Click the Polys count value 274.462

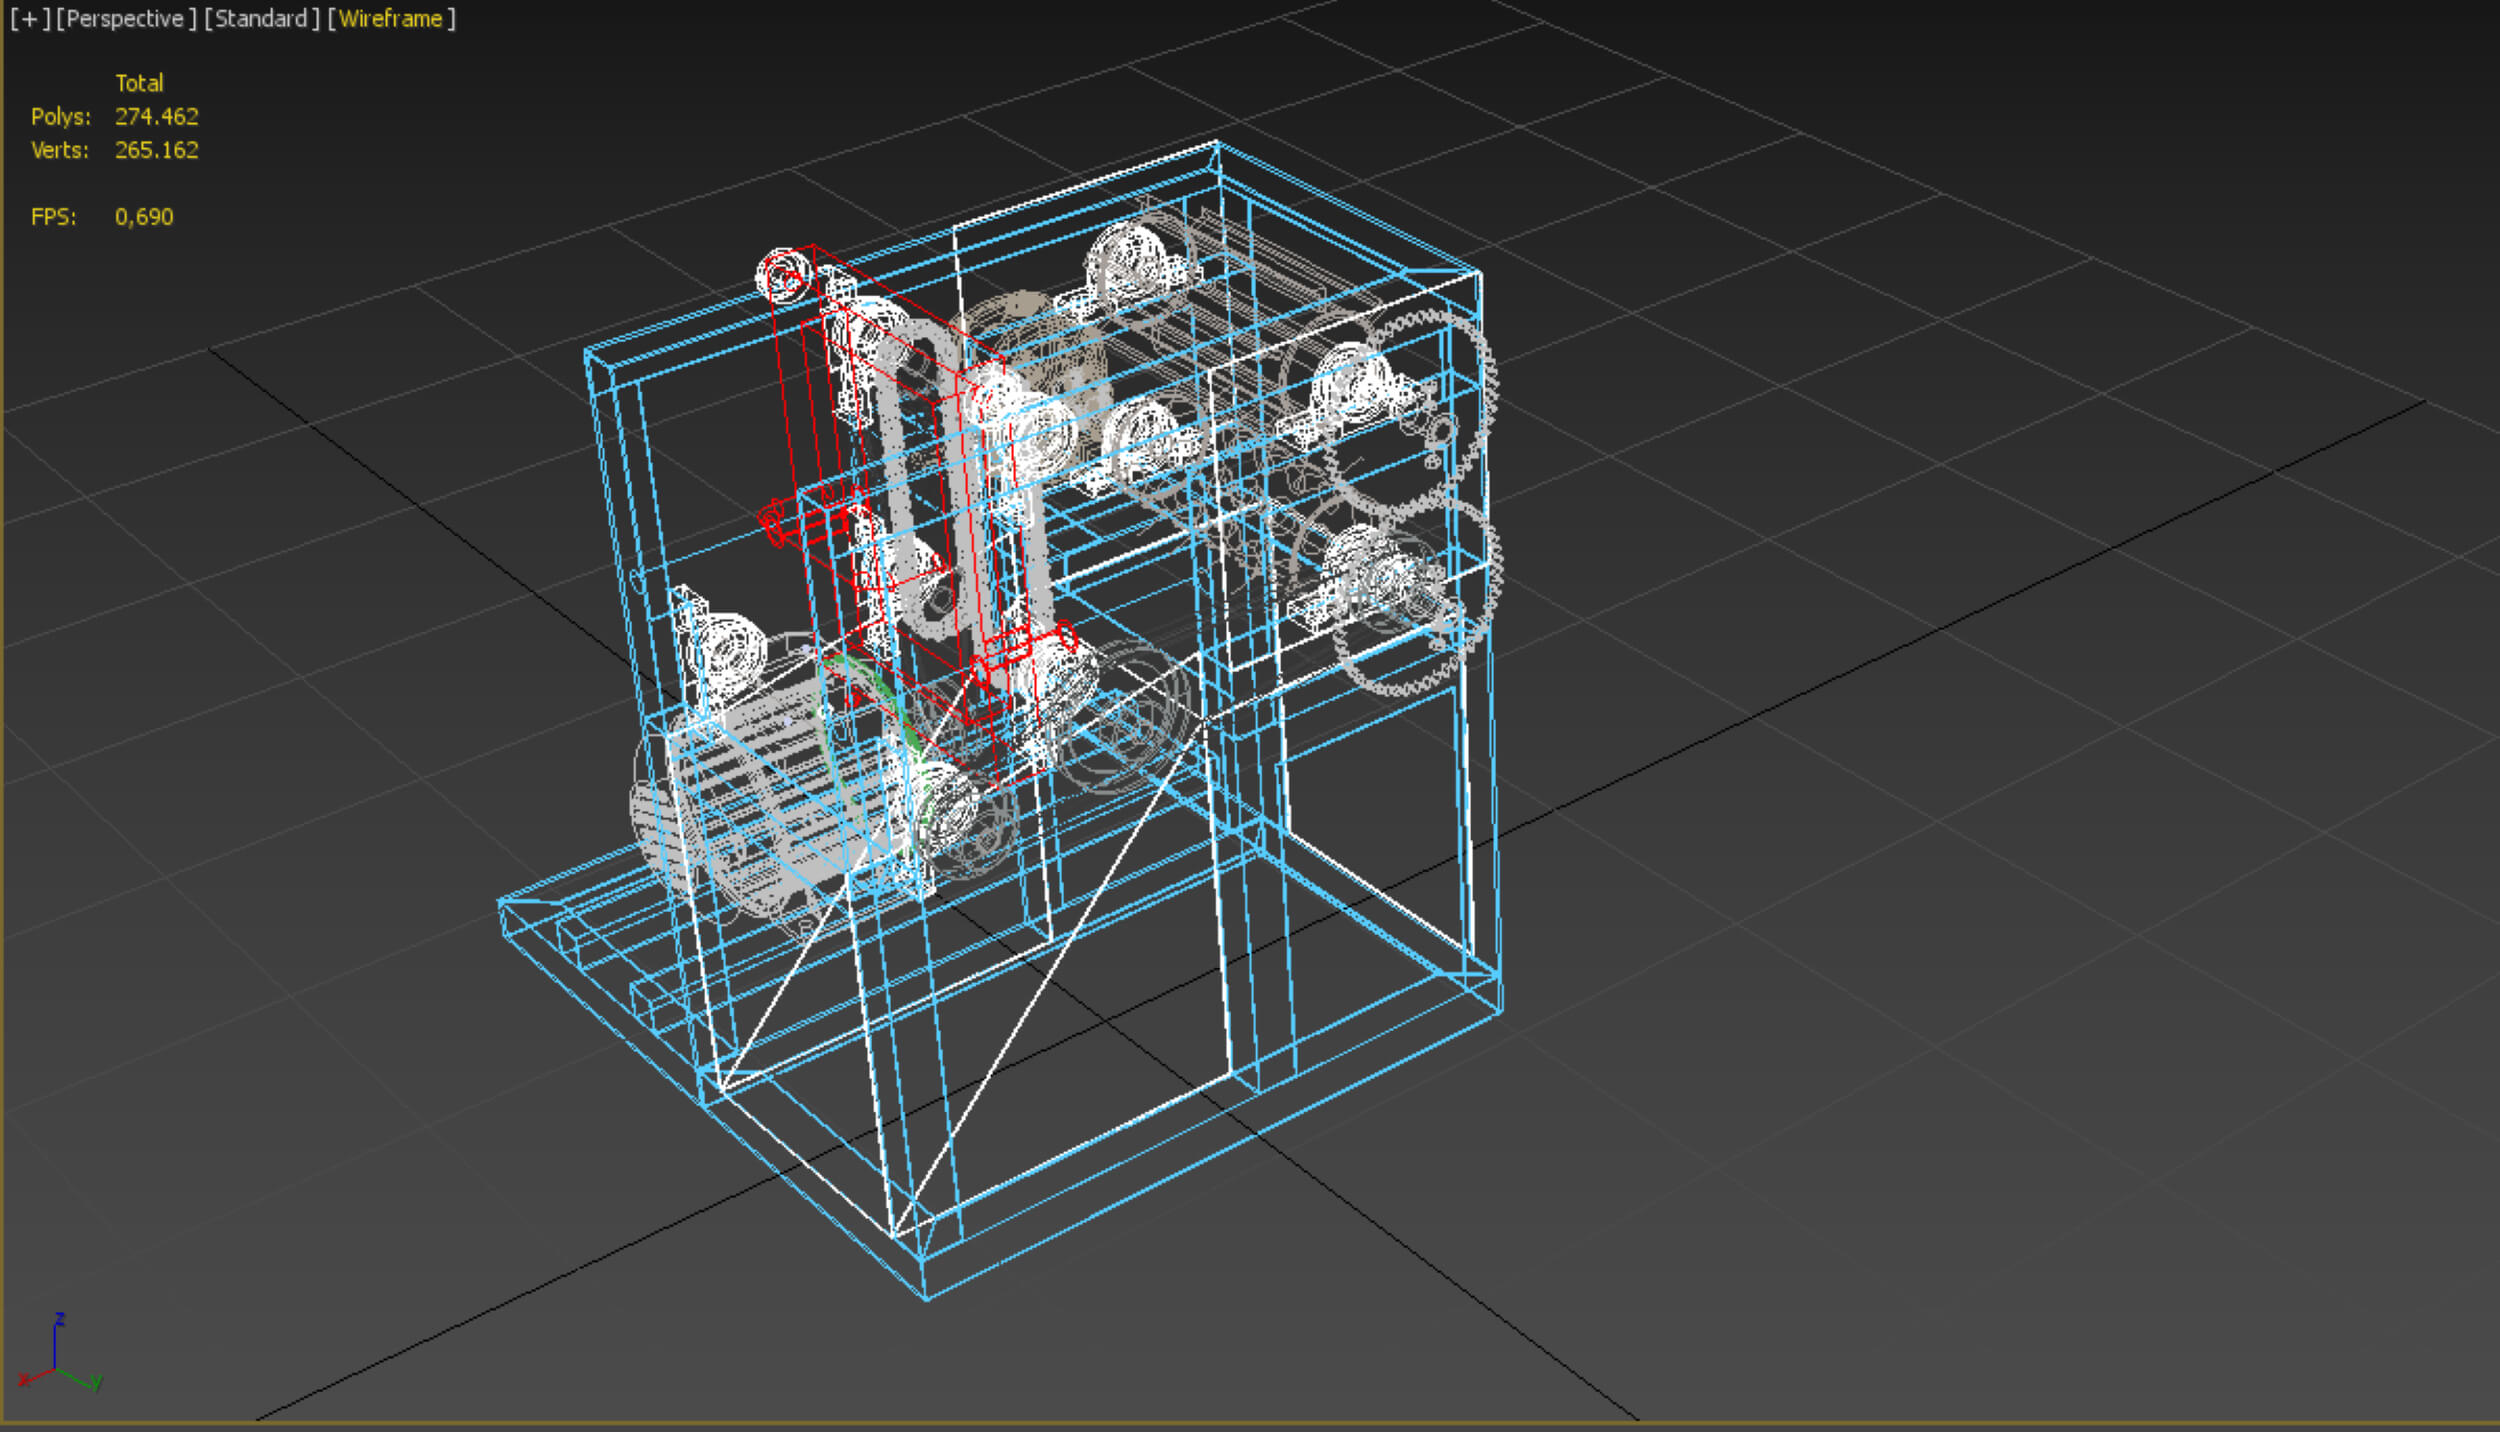pos(157,117)
